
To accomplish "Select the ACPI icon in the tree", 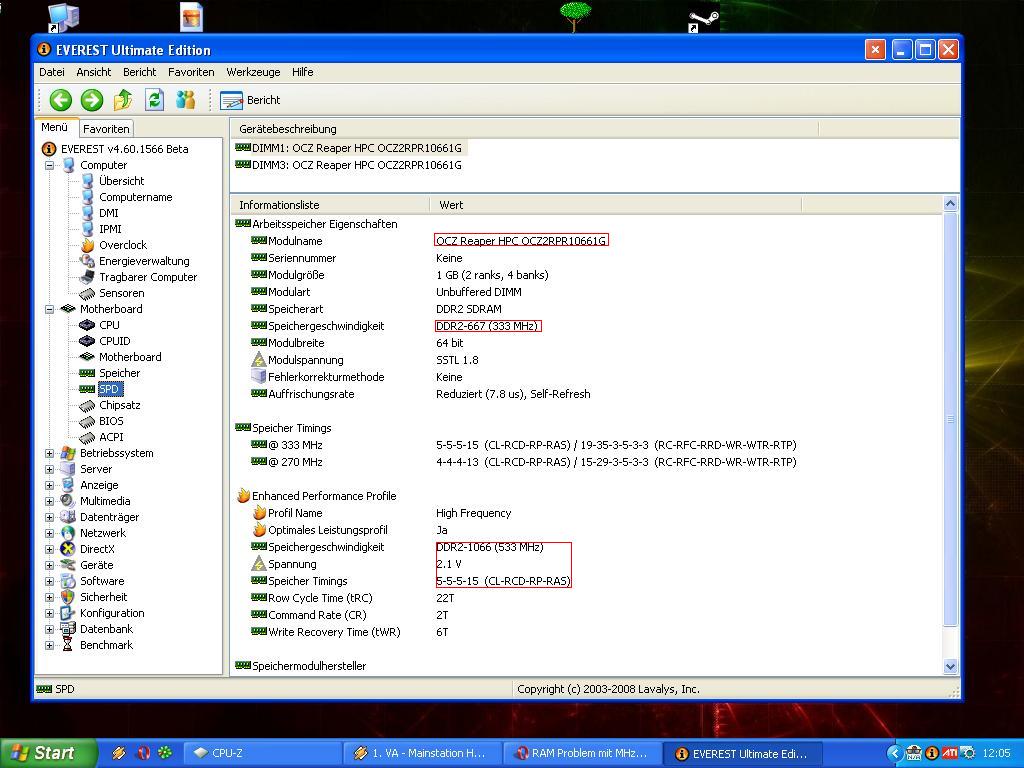I will (88, 437).
